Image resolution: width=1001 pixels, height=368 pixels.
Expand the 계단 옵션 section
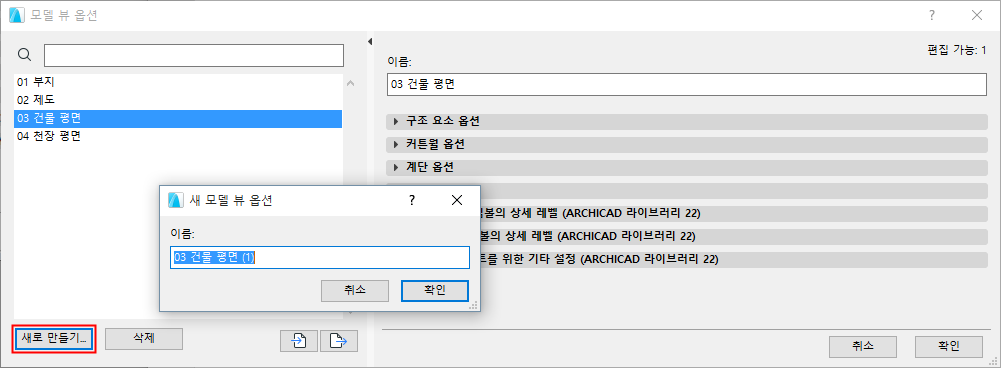click(687, 167)
